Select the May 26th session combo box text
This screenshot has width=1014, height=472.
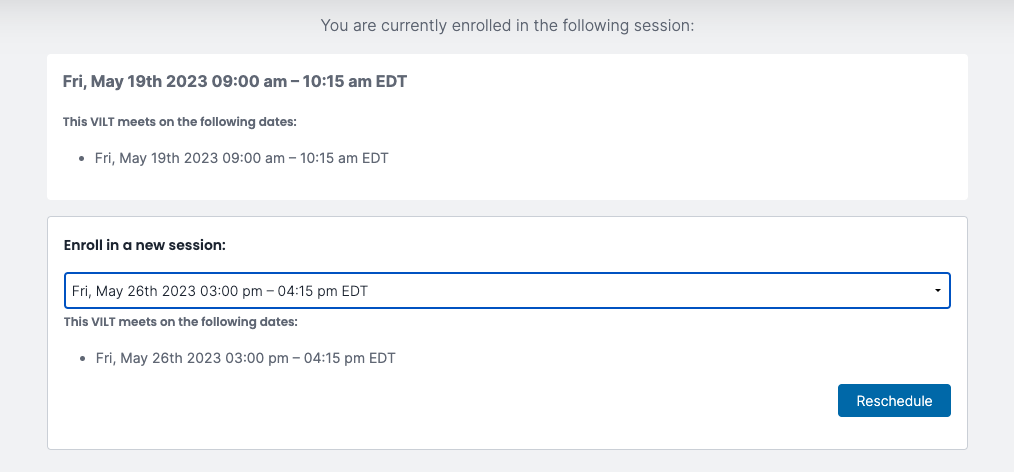[220, 291]
